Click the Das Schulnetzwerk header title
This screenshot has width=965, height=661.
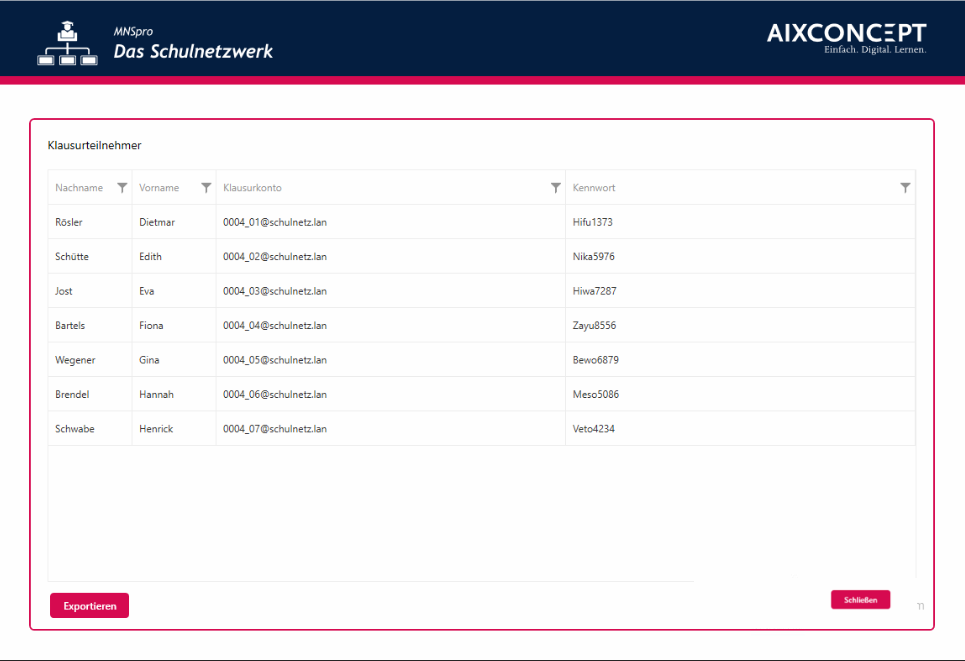point(193,52)
